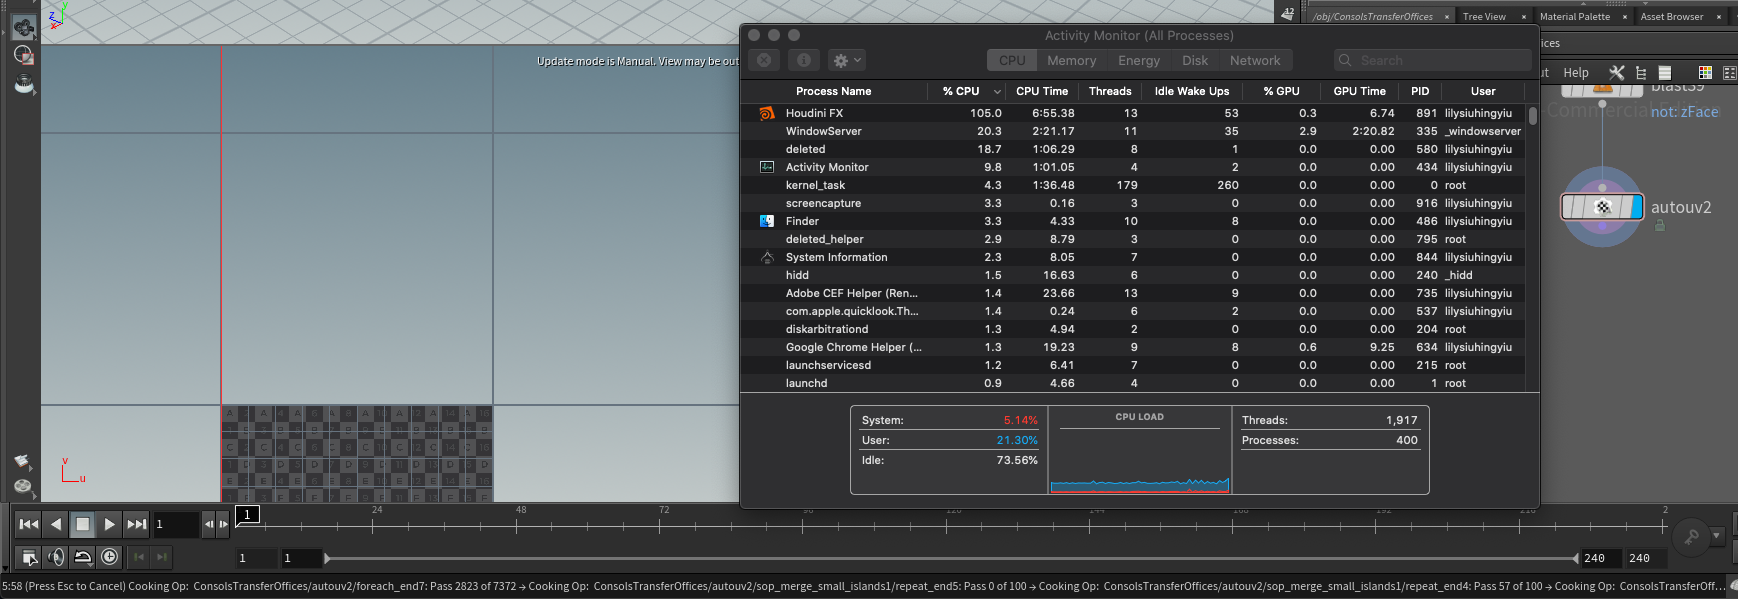
Task: Sort by Idle Wake Ups column
Action: 1192,91
